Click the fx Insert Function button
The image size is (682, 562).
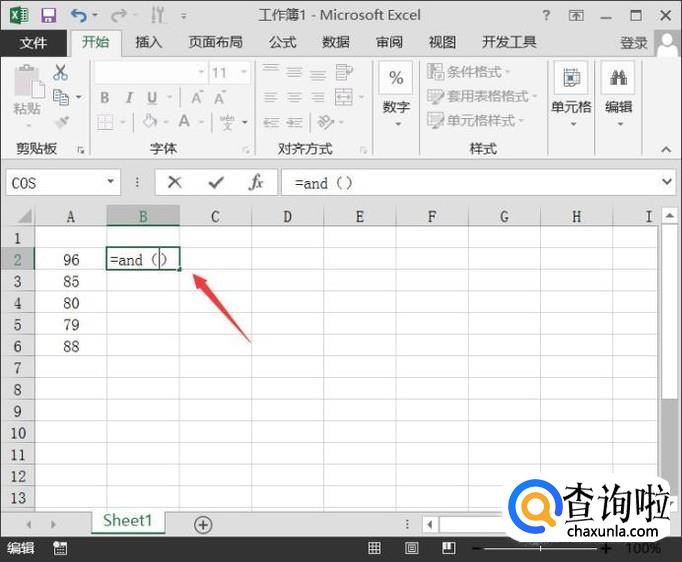click(256, 182)
